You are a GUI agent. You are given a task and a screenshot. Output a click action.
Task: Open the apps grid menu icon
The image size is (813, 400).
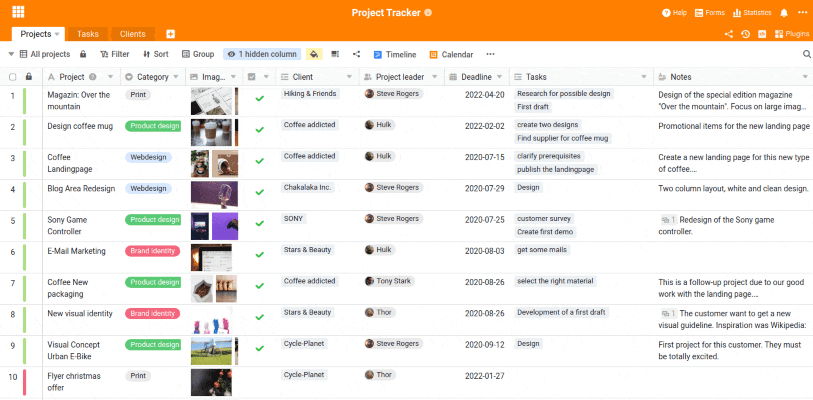pyautogui.click(x=18, y=13)
